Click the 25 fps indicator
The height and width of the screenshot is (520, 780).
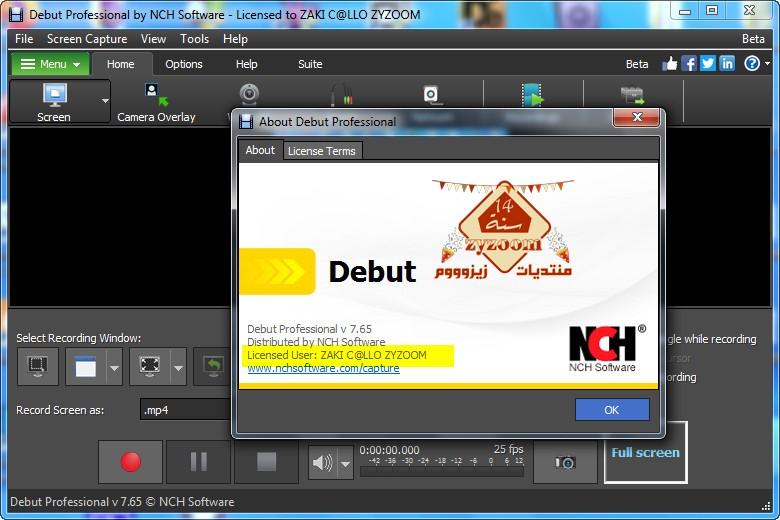point(508,449)
